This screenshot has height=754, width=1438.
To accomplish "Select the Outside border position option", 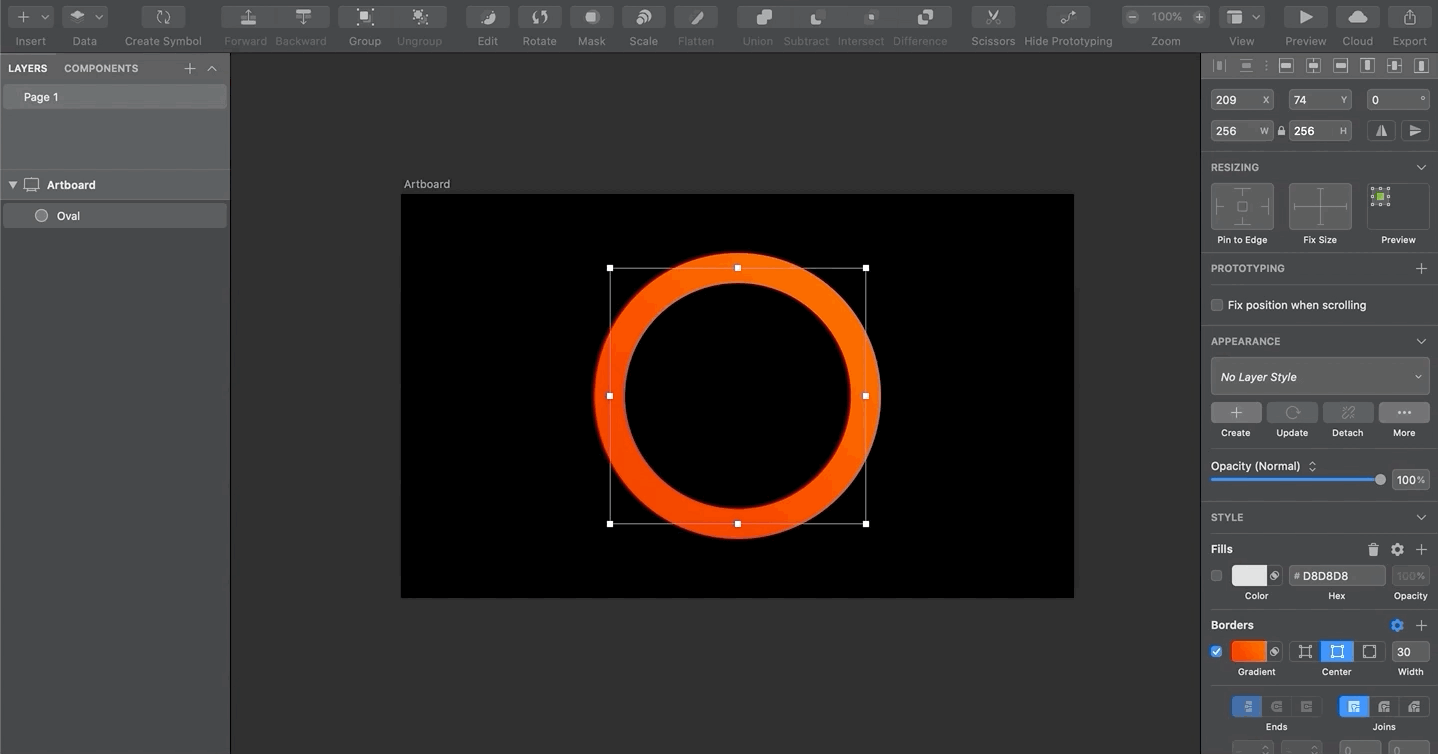I will tap(1369, 651).
